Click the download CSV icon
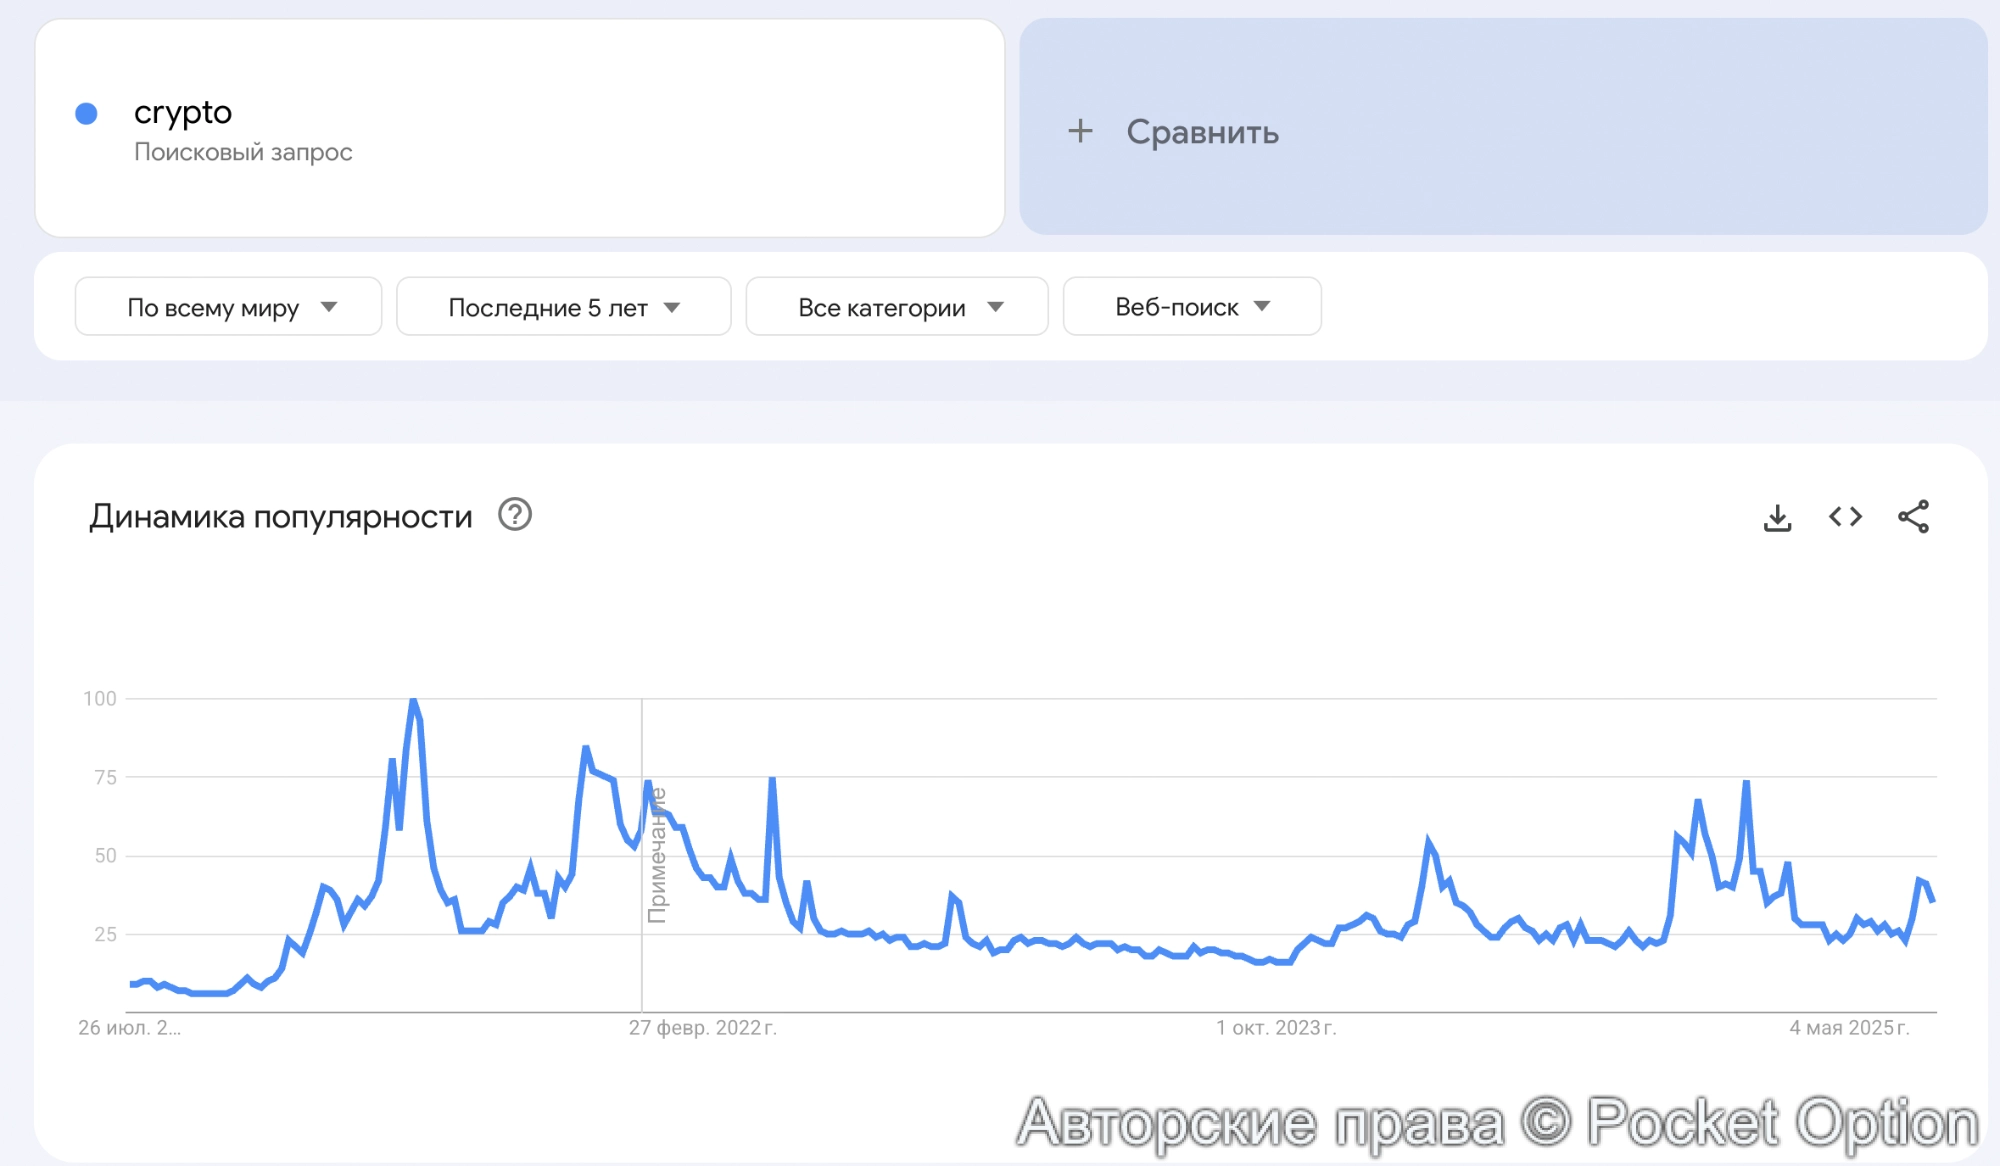Image resolution: width=2000 pixels, height=1166 pixels. (x=1777, y=517)
